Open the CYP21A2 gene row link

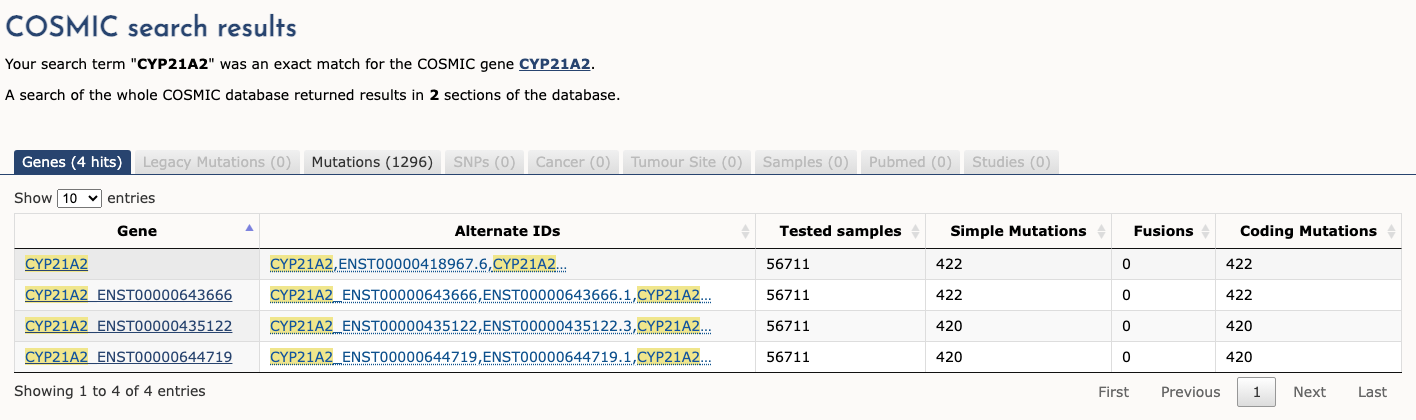pyautogui.click(x=56, y=264)
